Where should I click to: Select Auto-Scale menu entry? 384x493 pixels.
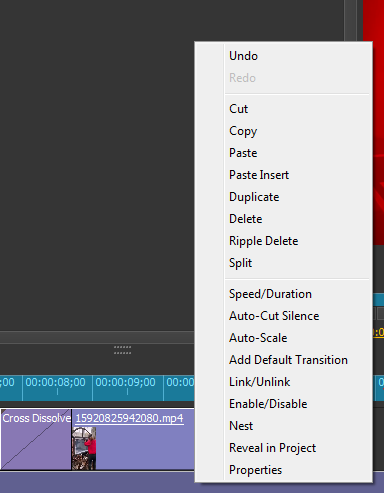pos(283,338)
